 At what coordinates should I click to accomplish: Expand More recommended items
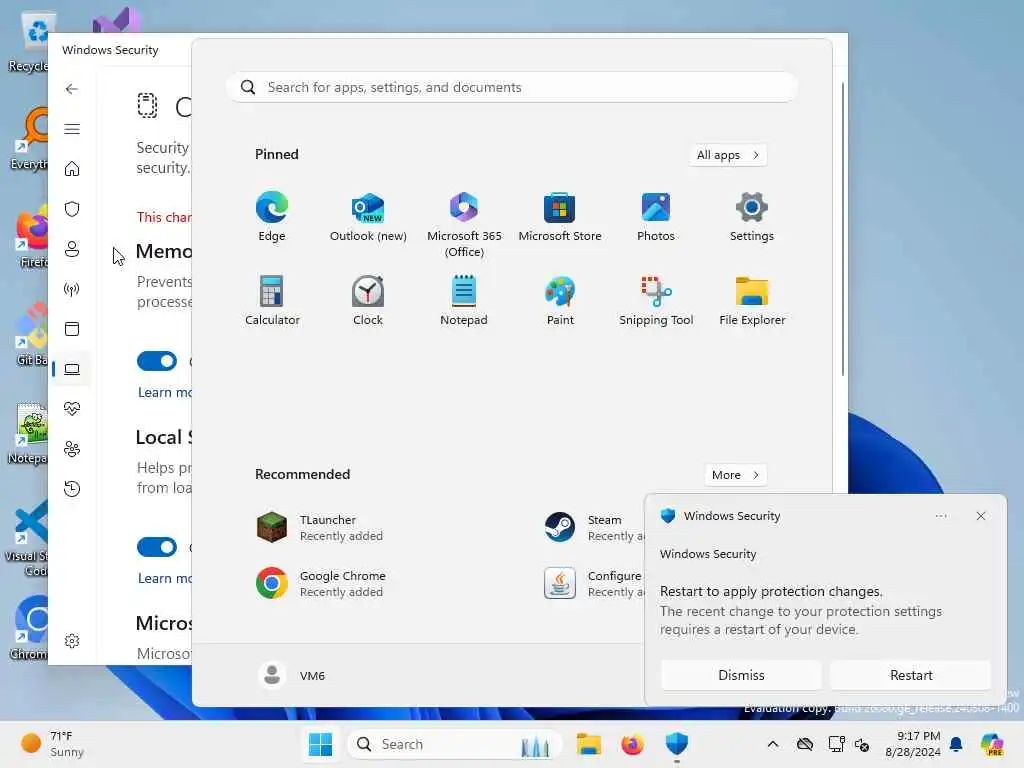(x=735, y=475)
